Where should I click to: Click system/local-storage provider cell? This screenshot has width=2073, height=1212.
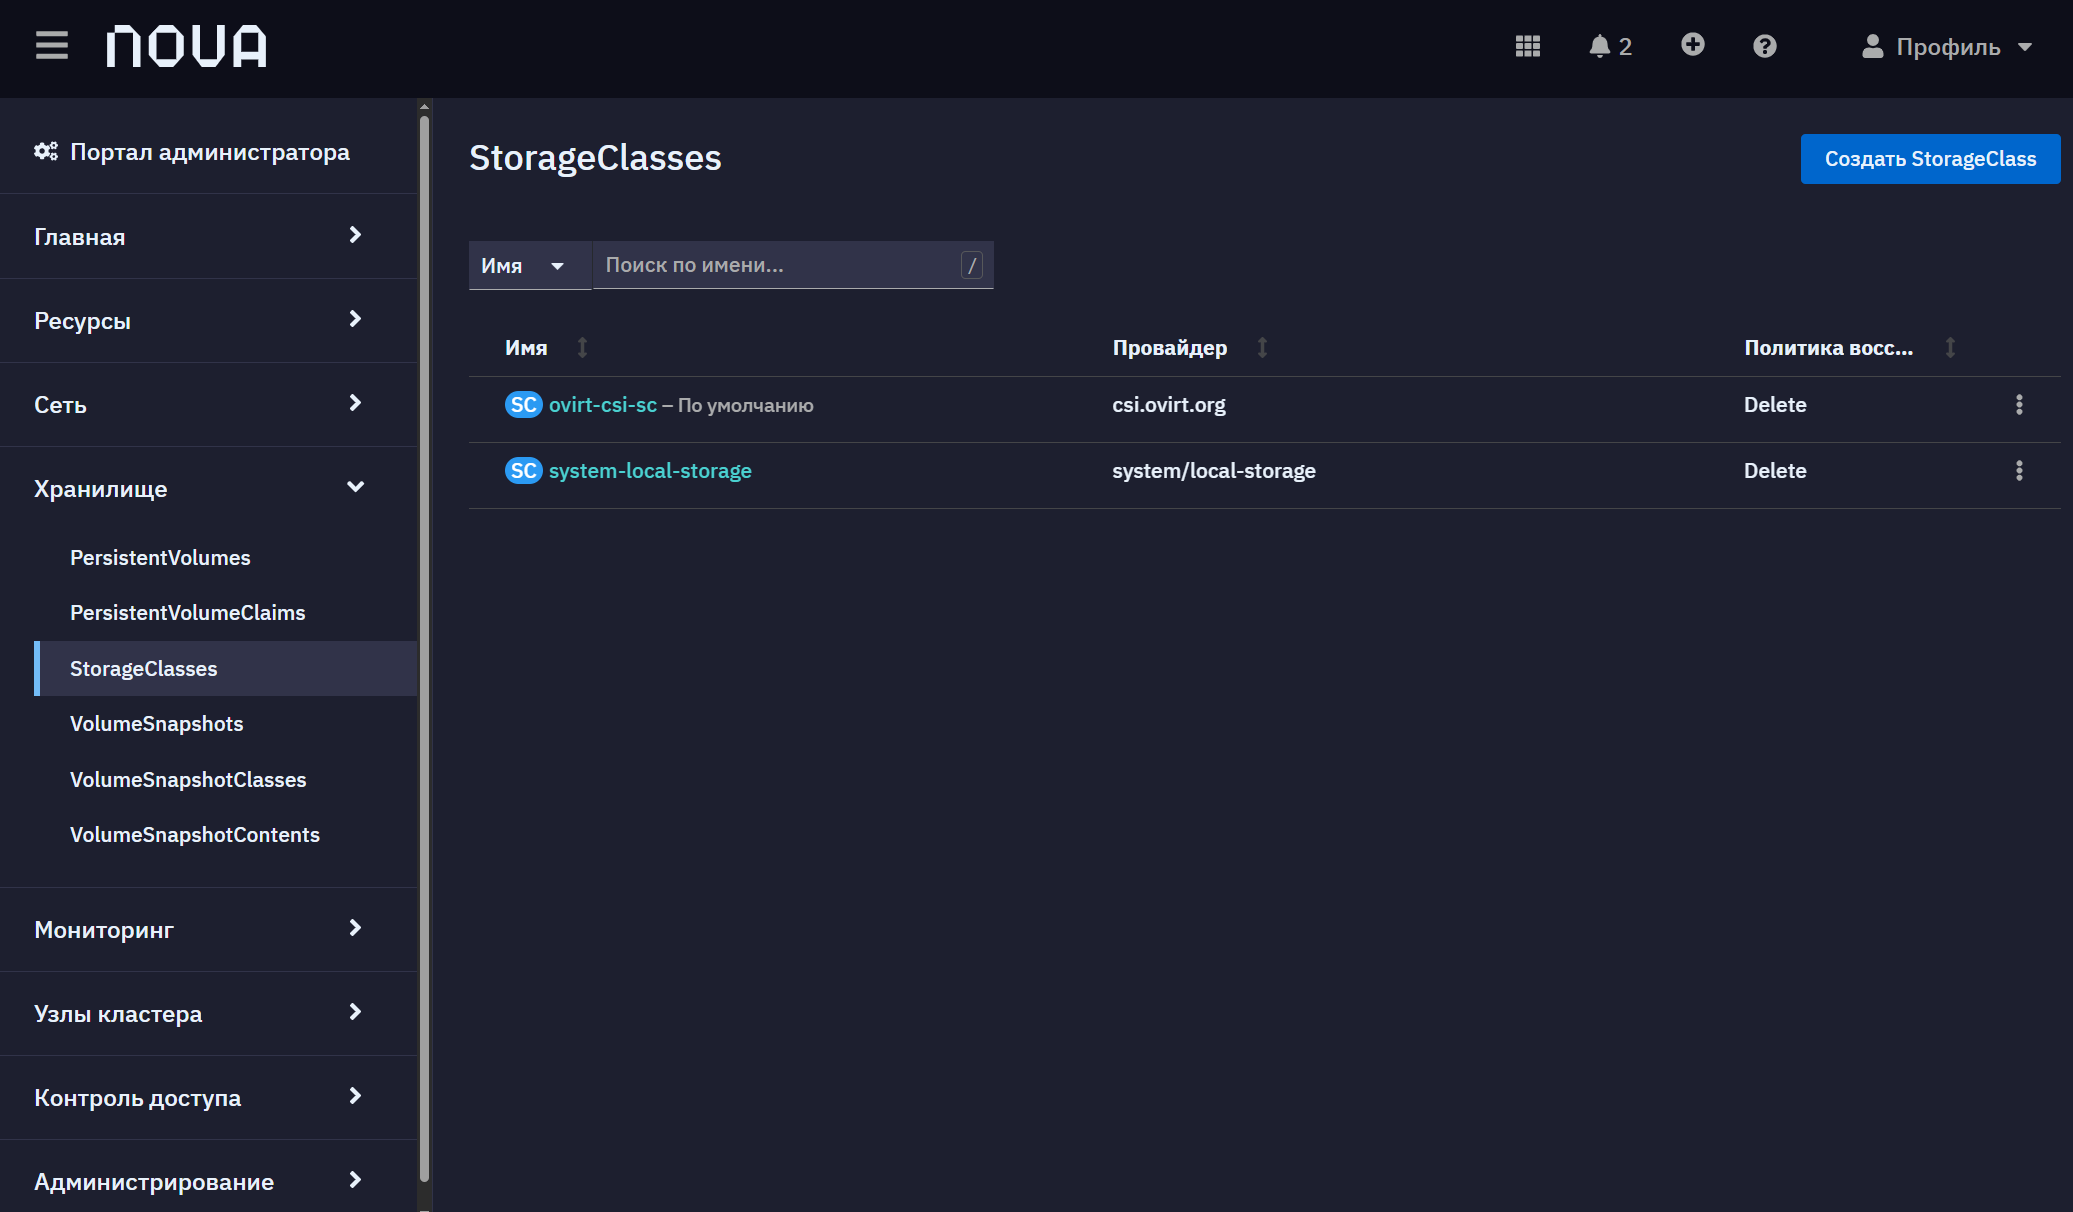1213,471
